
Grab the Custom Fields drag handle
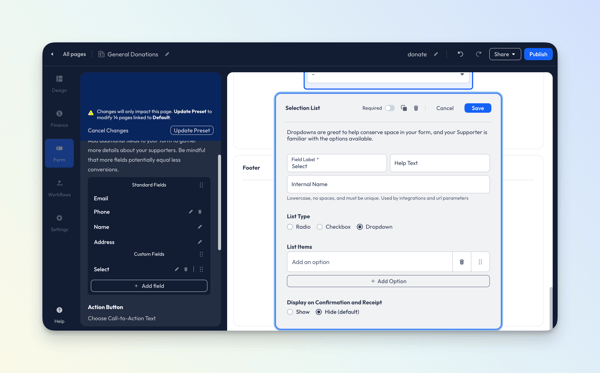click(201, 254)
